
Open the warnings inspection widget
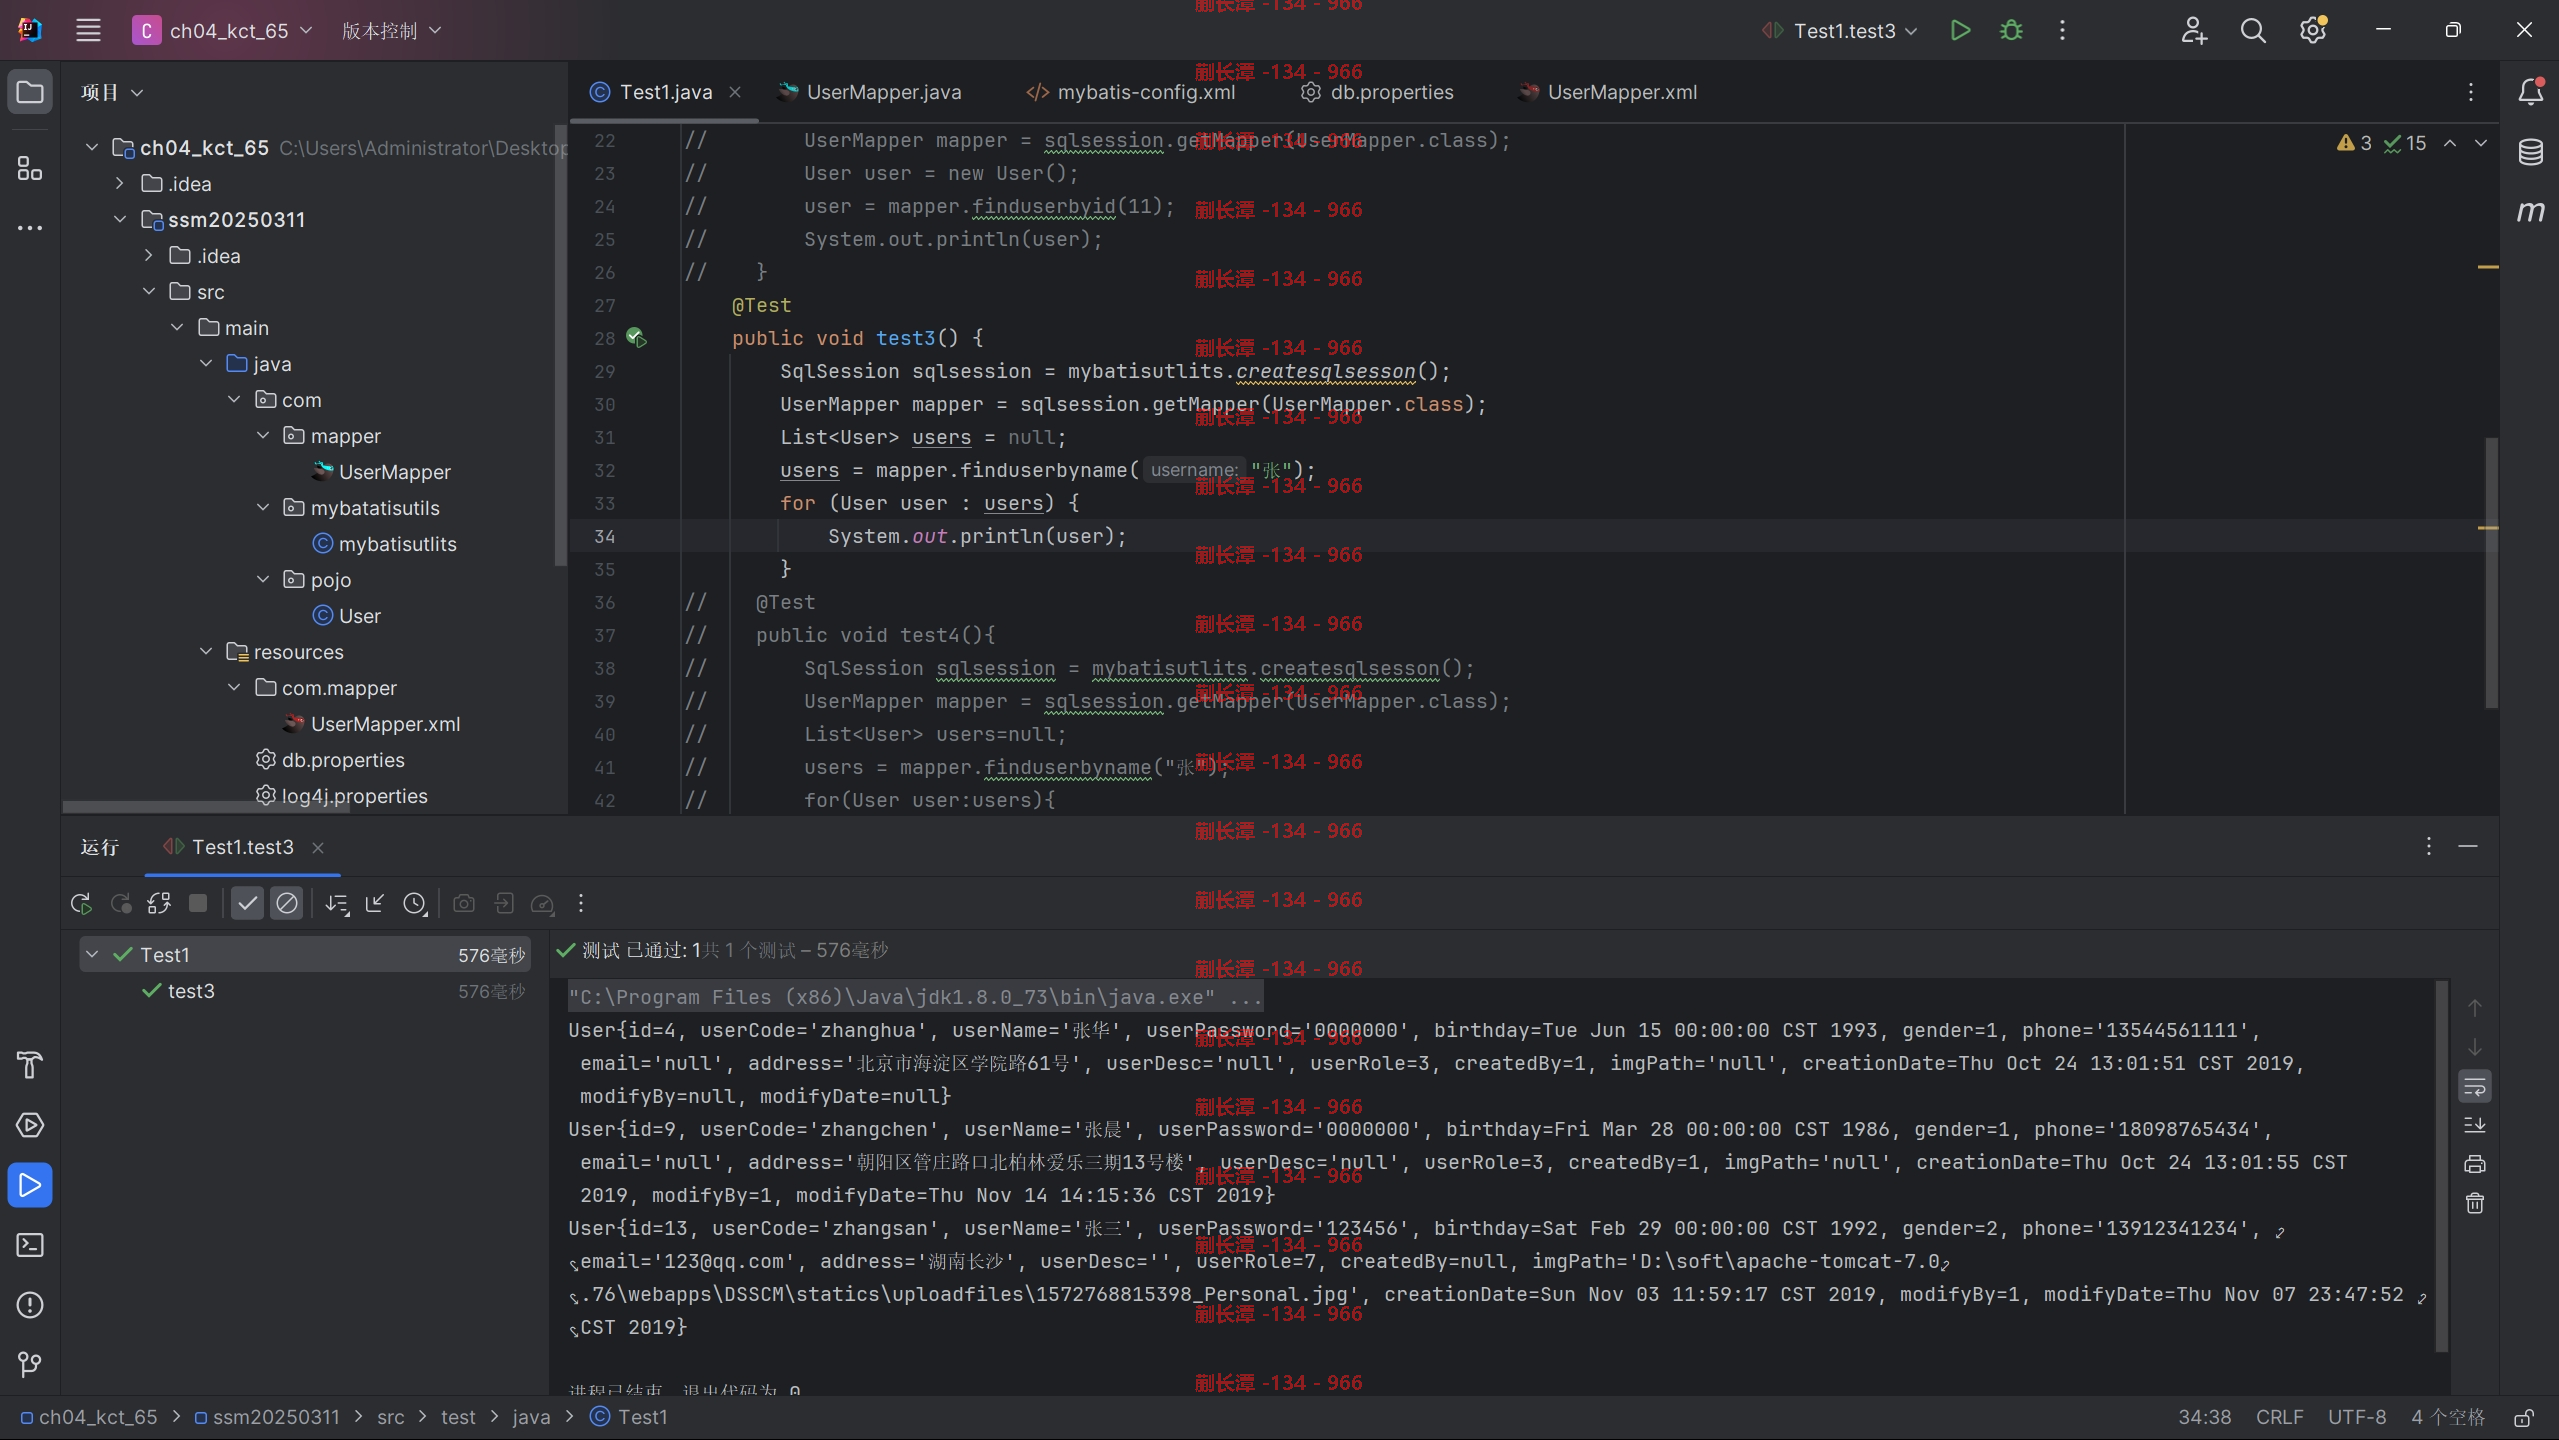tap(2382, 143)
